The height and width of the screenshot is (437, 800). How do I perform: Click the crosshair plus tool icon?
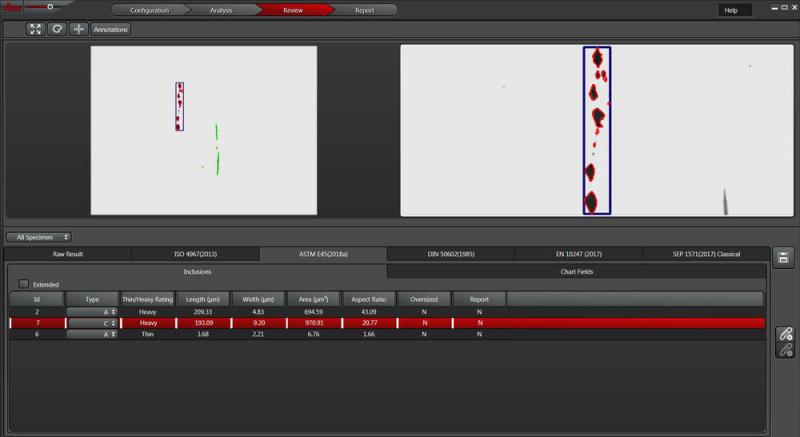pos(78,30)
